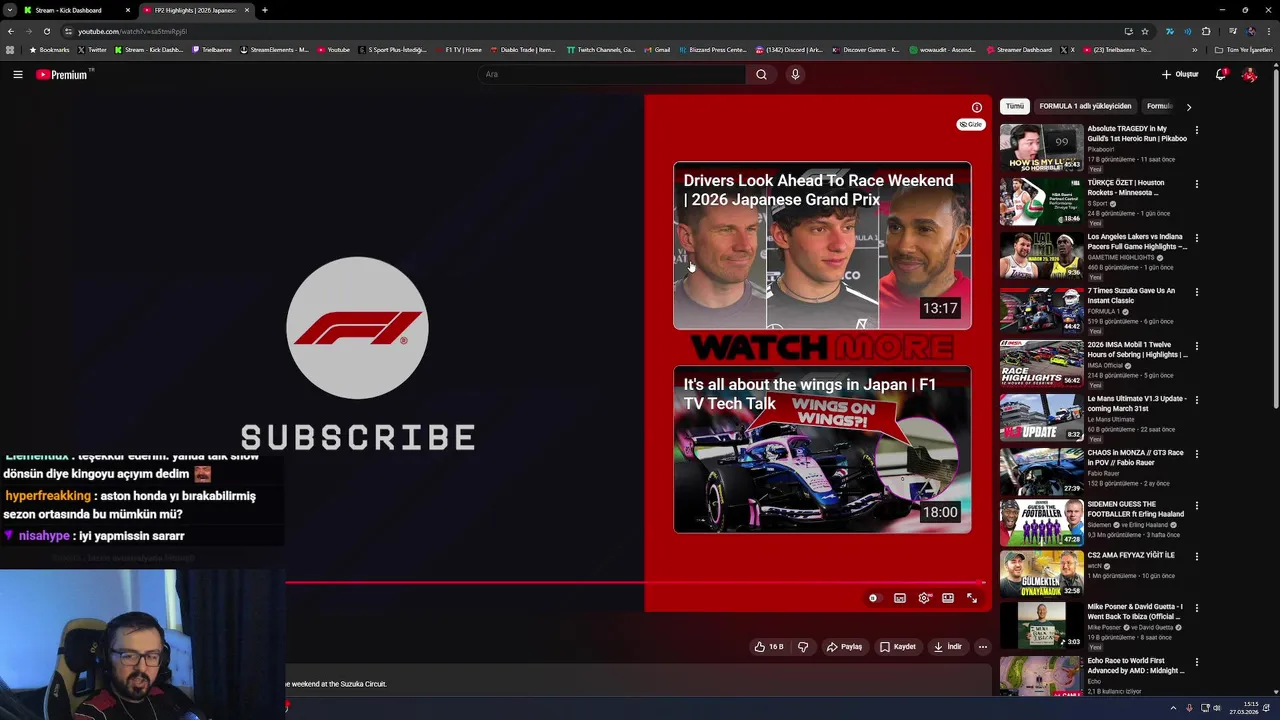This screenshot has height=720, width=1280.
Task: Open Chrome extensions puzzle icon
Action: 1206,31
